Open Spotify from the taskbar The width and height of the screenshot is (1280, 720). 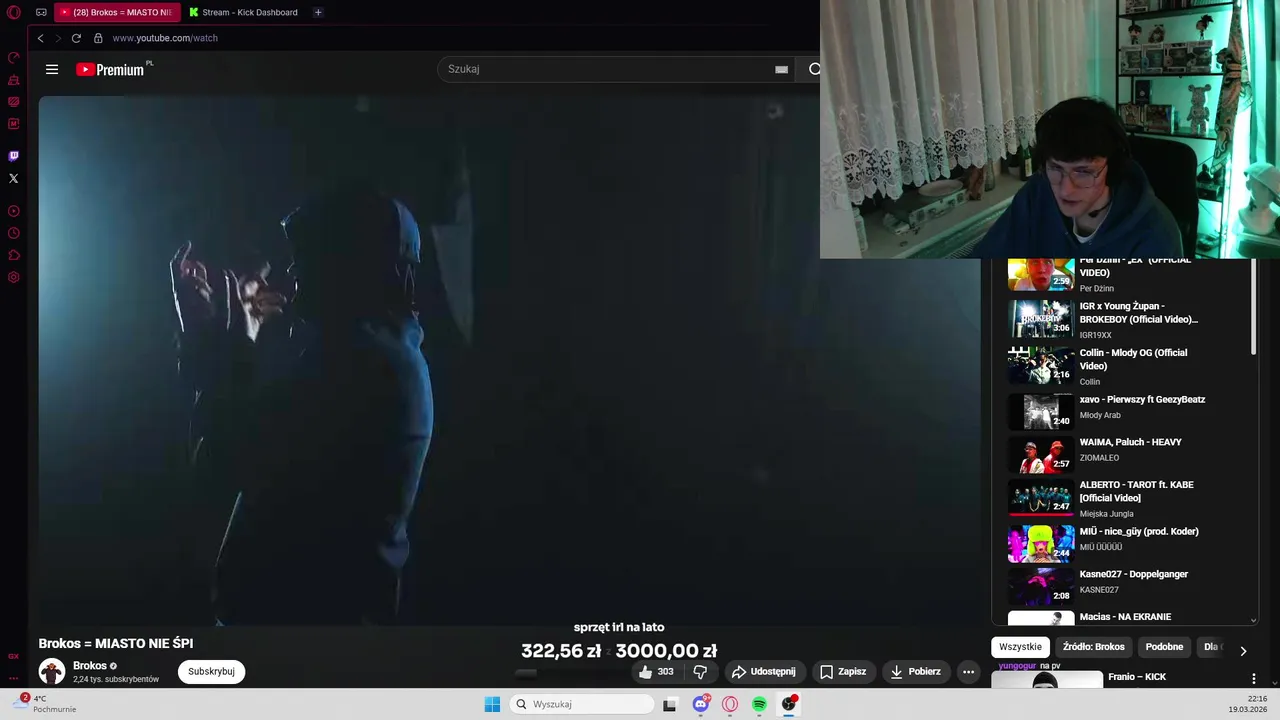tap(759, 704)
